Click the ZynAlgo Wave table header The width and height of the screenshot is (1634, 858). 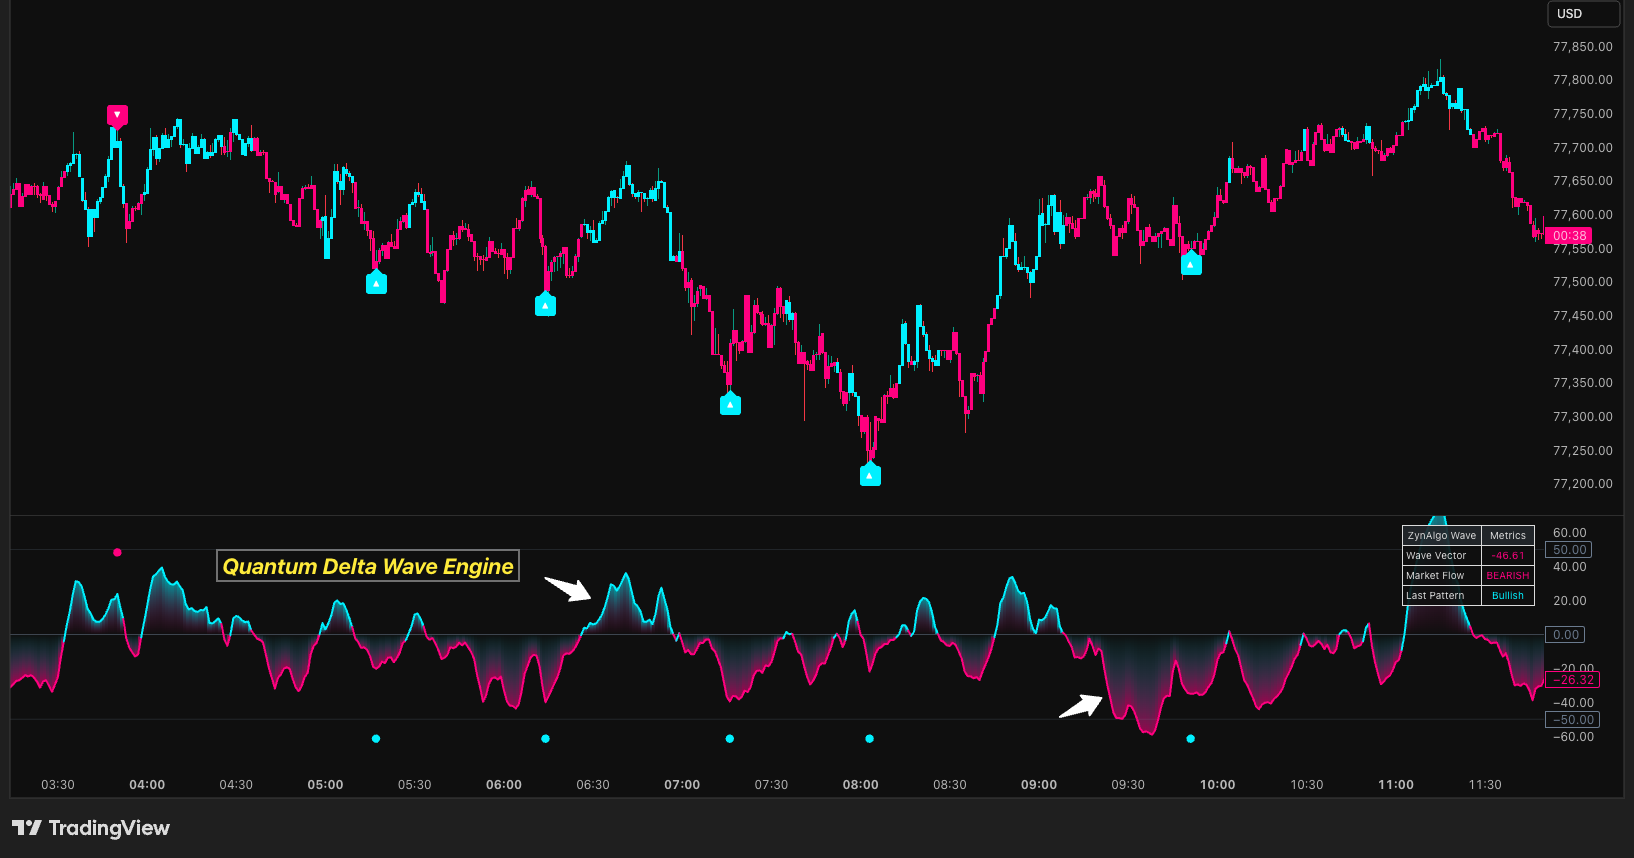click(1441, 536)
